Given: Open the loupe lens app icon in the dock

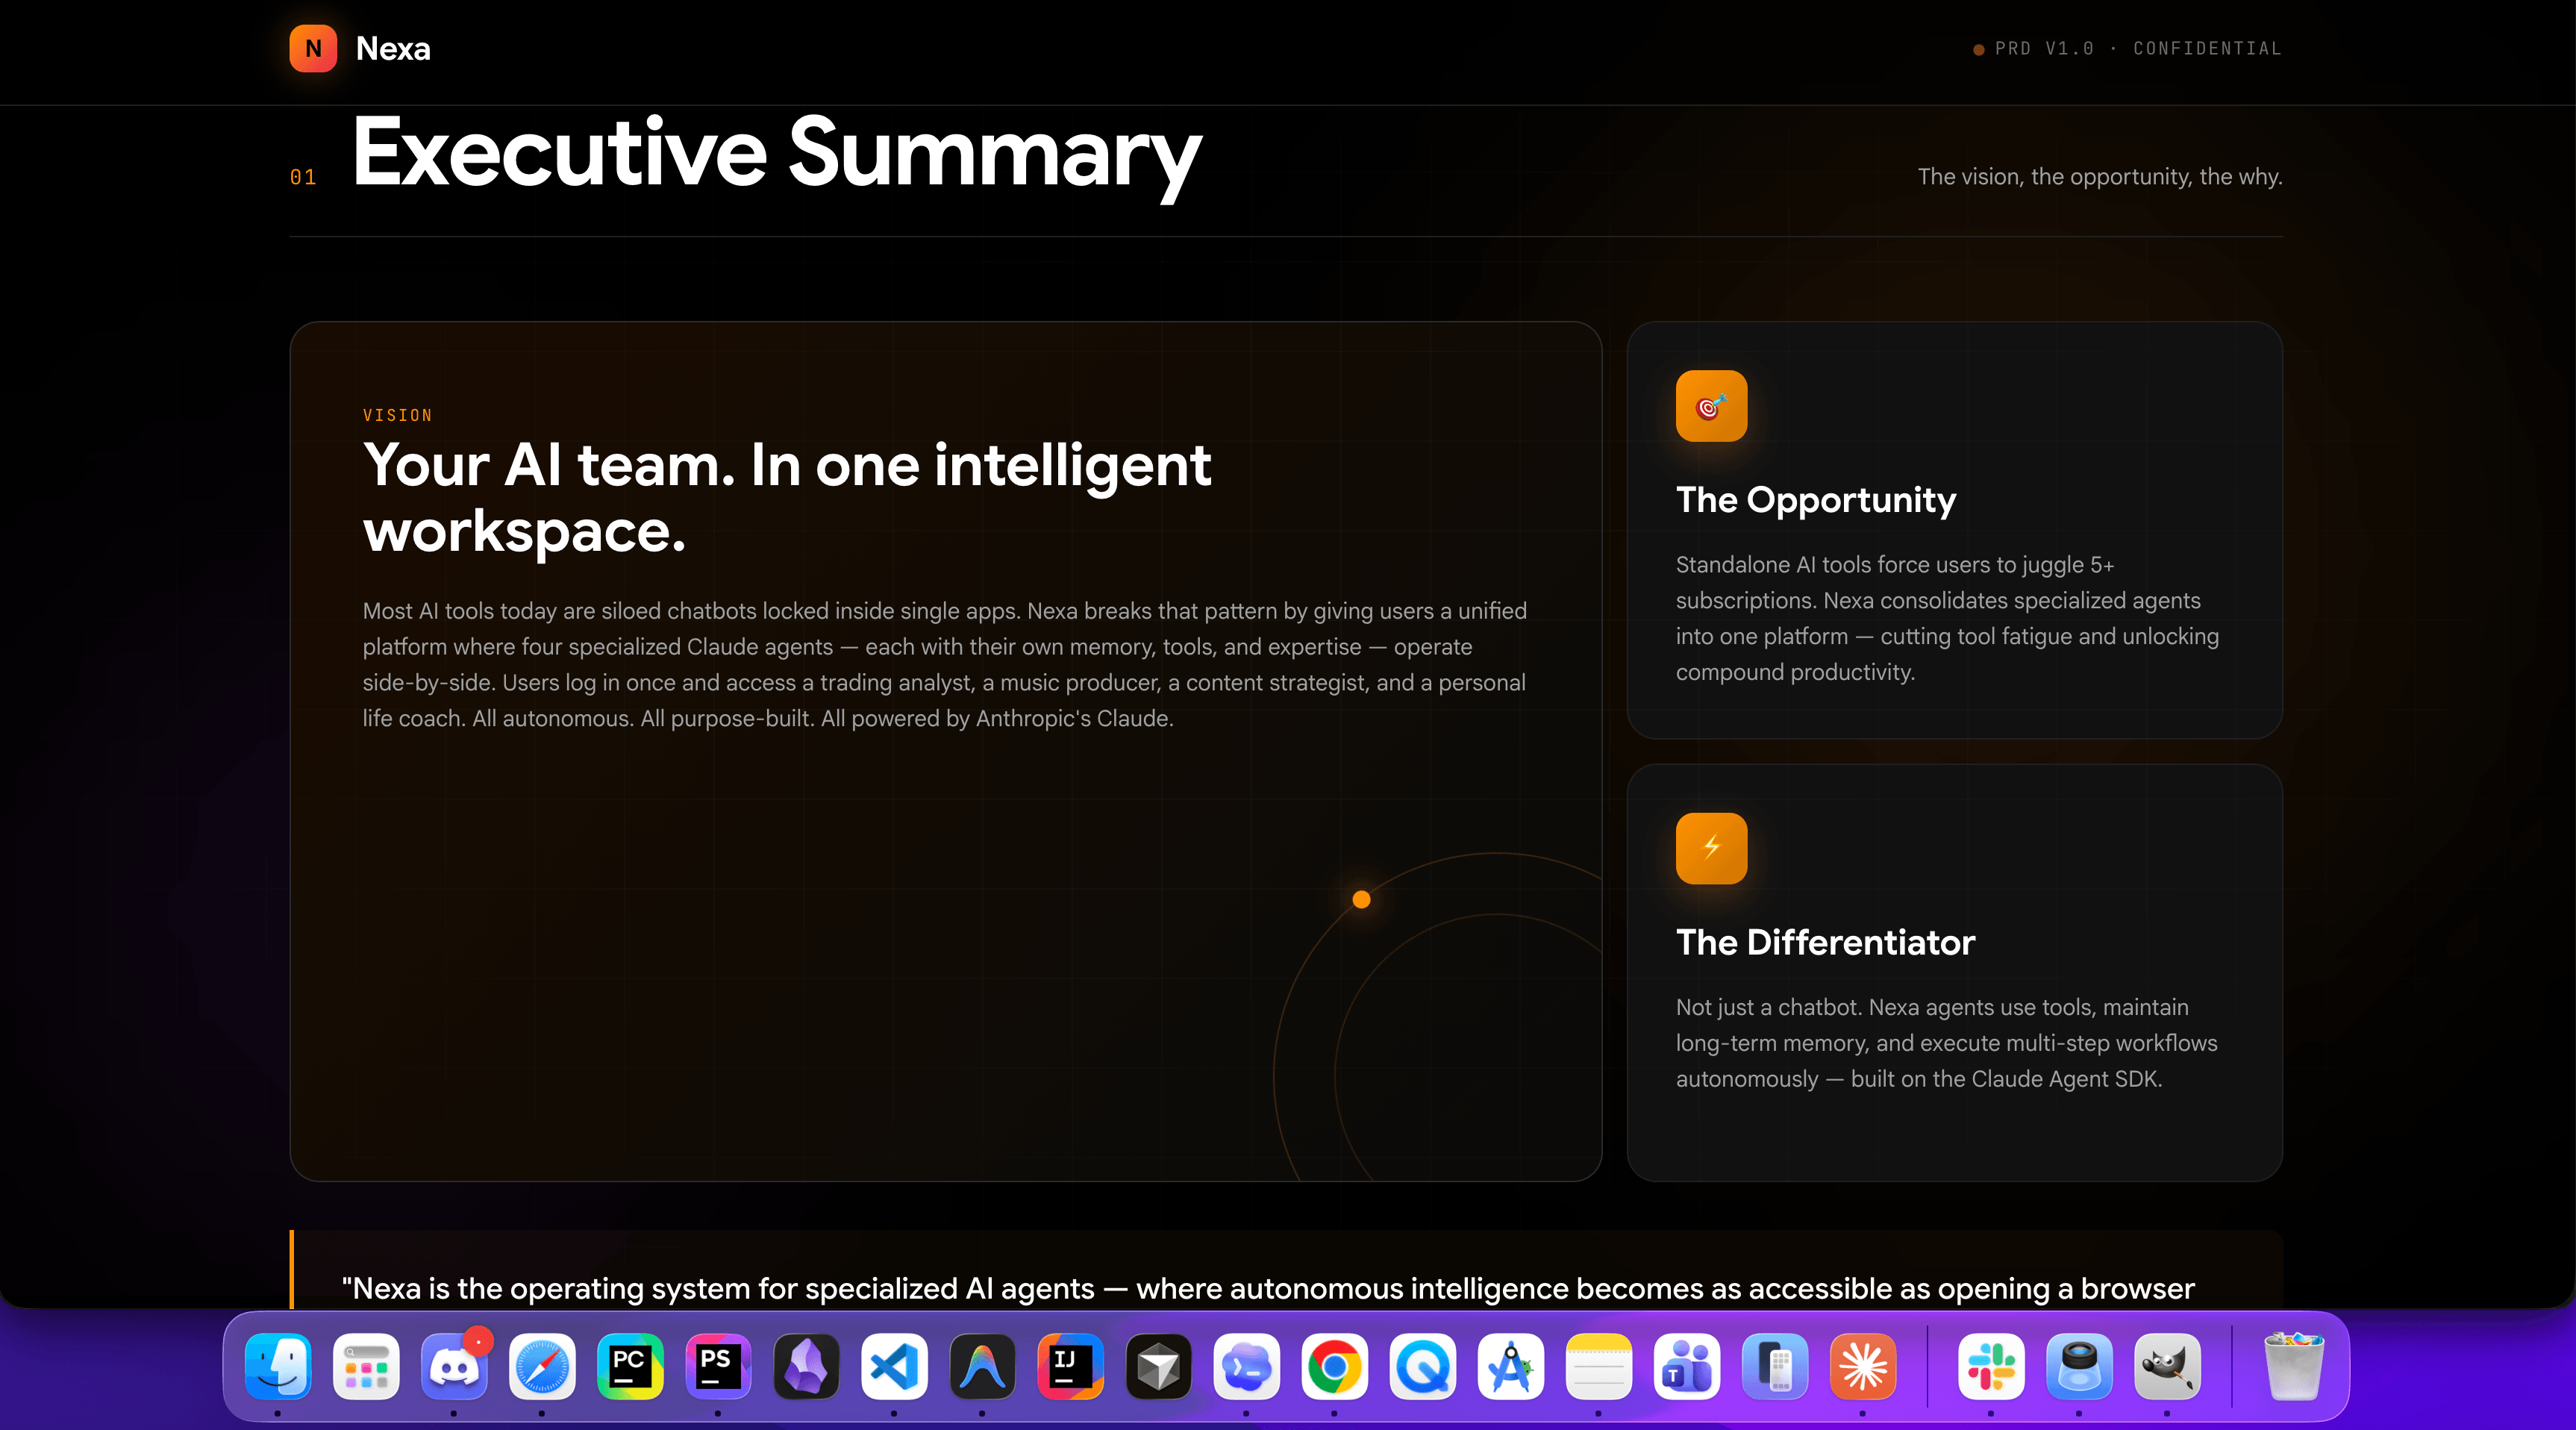Looking at the screenshot, I should [x=2079, y=1366].
